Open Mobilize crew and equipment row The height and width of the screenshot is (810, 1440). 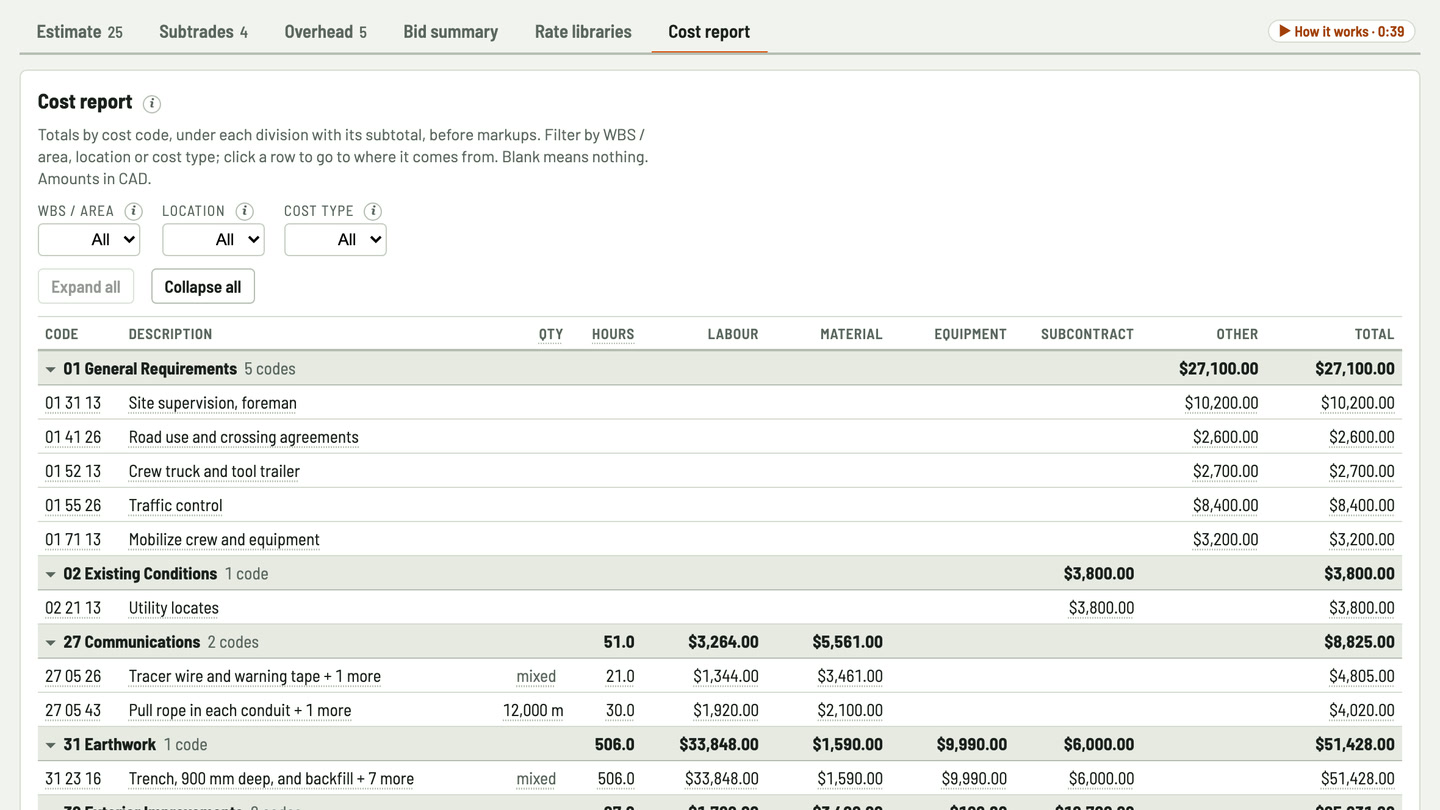pyautogui.click(x=720, y=539)
